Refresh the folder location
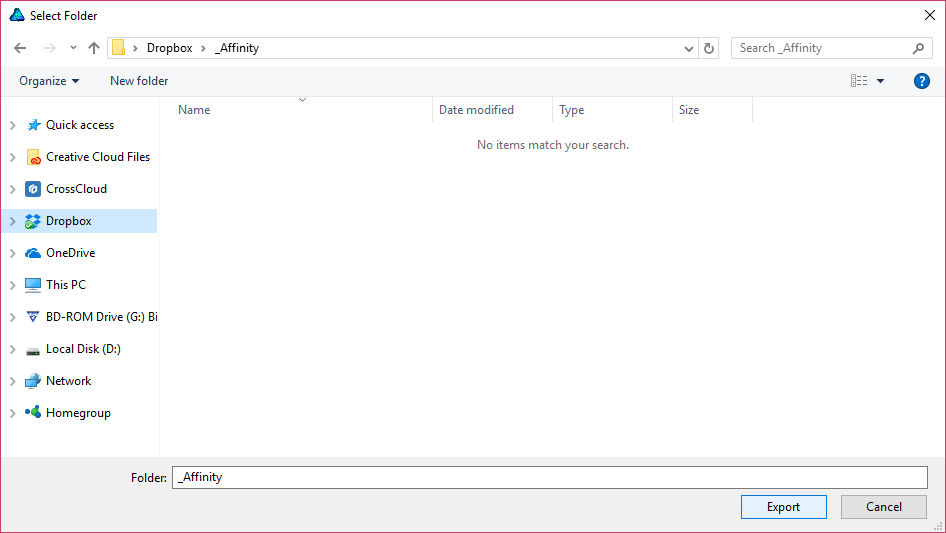946x533 pixels. pyautogui.click(x=710, y=48)
